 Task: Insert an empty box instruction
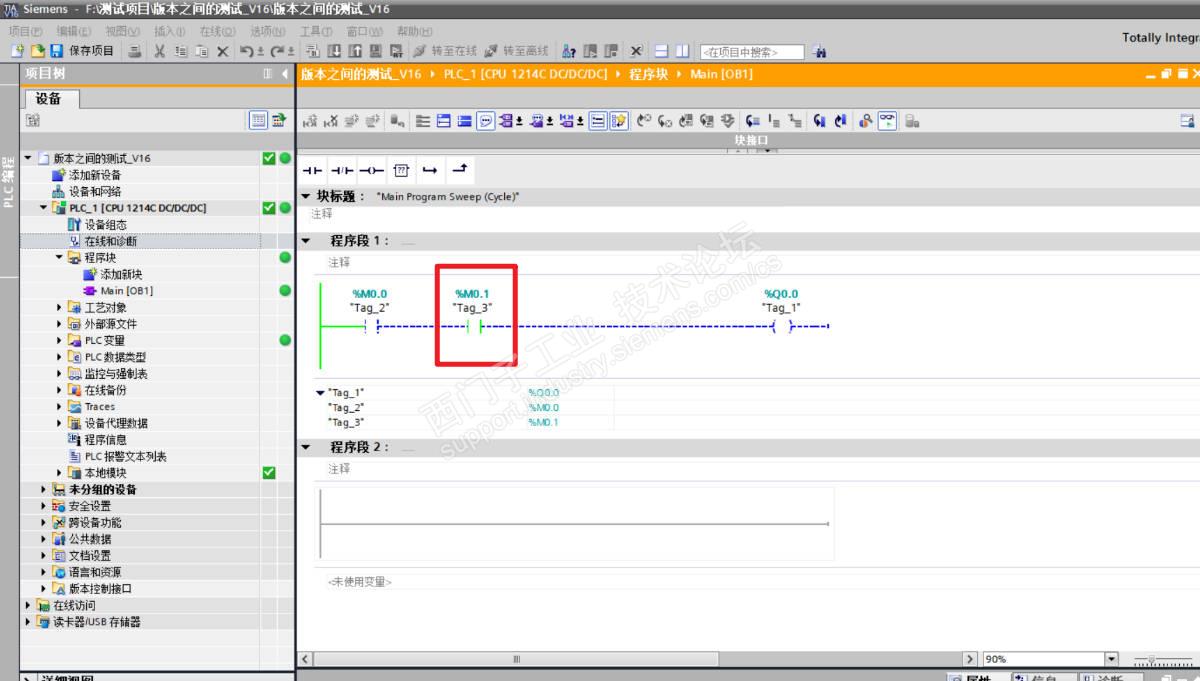[401, 170]
